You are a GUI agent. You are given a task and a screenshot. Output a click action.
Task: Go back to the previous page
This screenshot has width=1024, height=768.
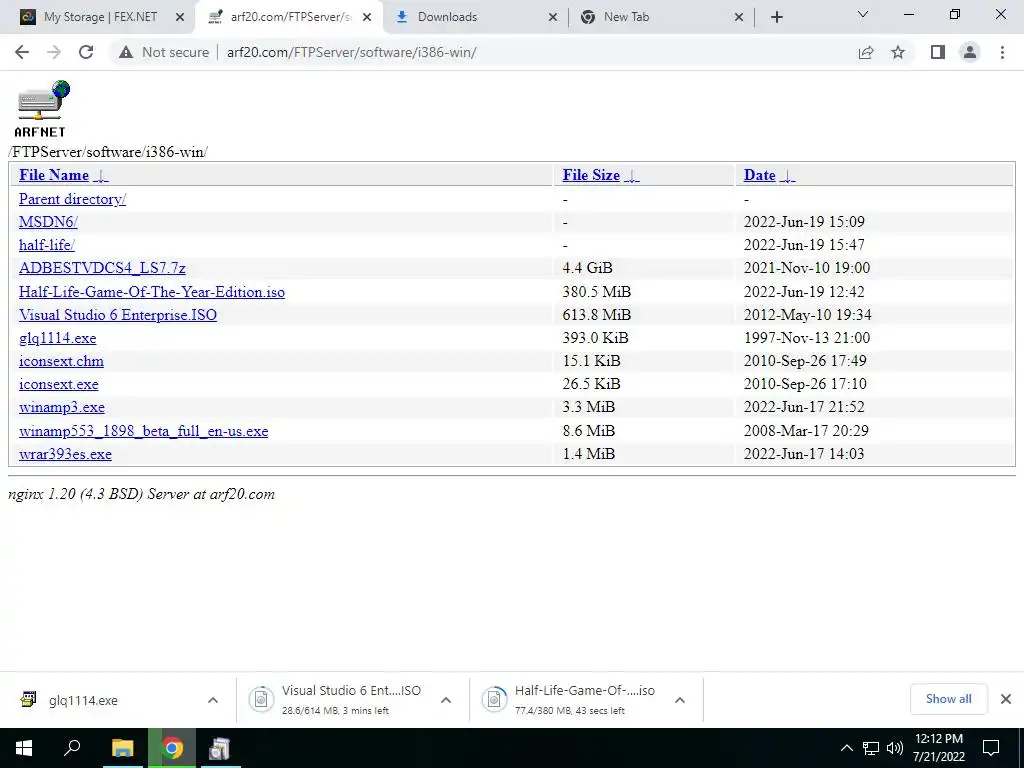[x=22, y=52]
